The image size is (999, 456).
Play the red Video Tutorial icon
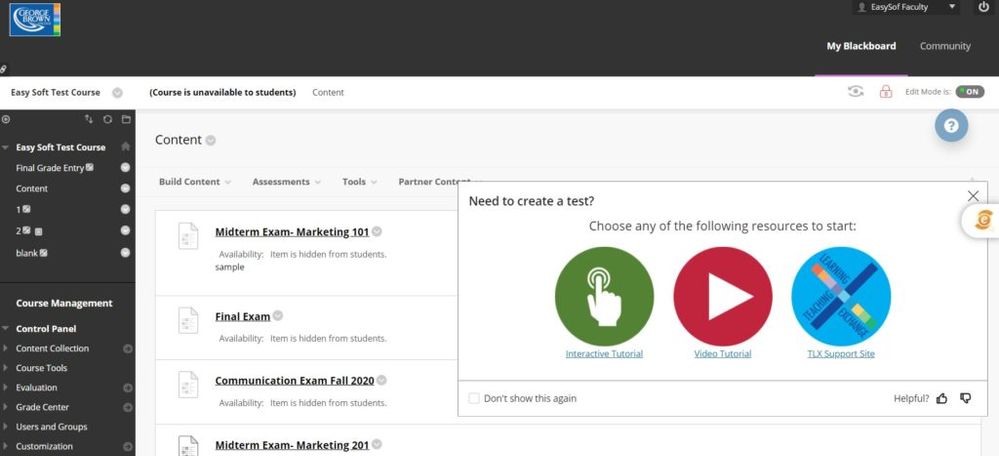[x=722, y=296]
